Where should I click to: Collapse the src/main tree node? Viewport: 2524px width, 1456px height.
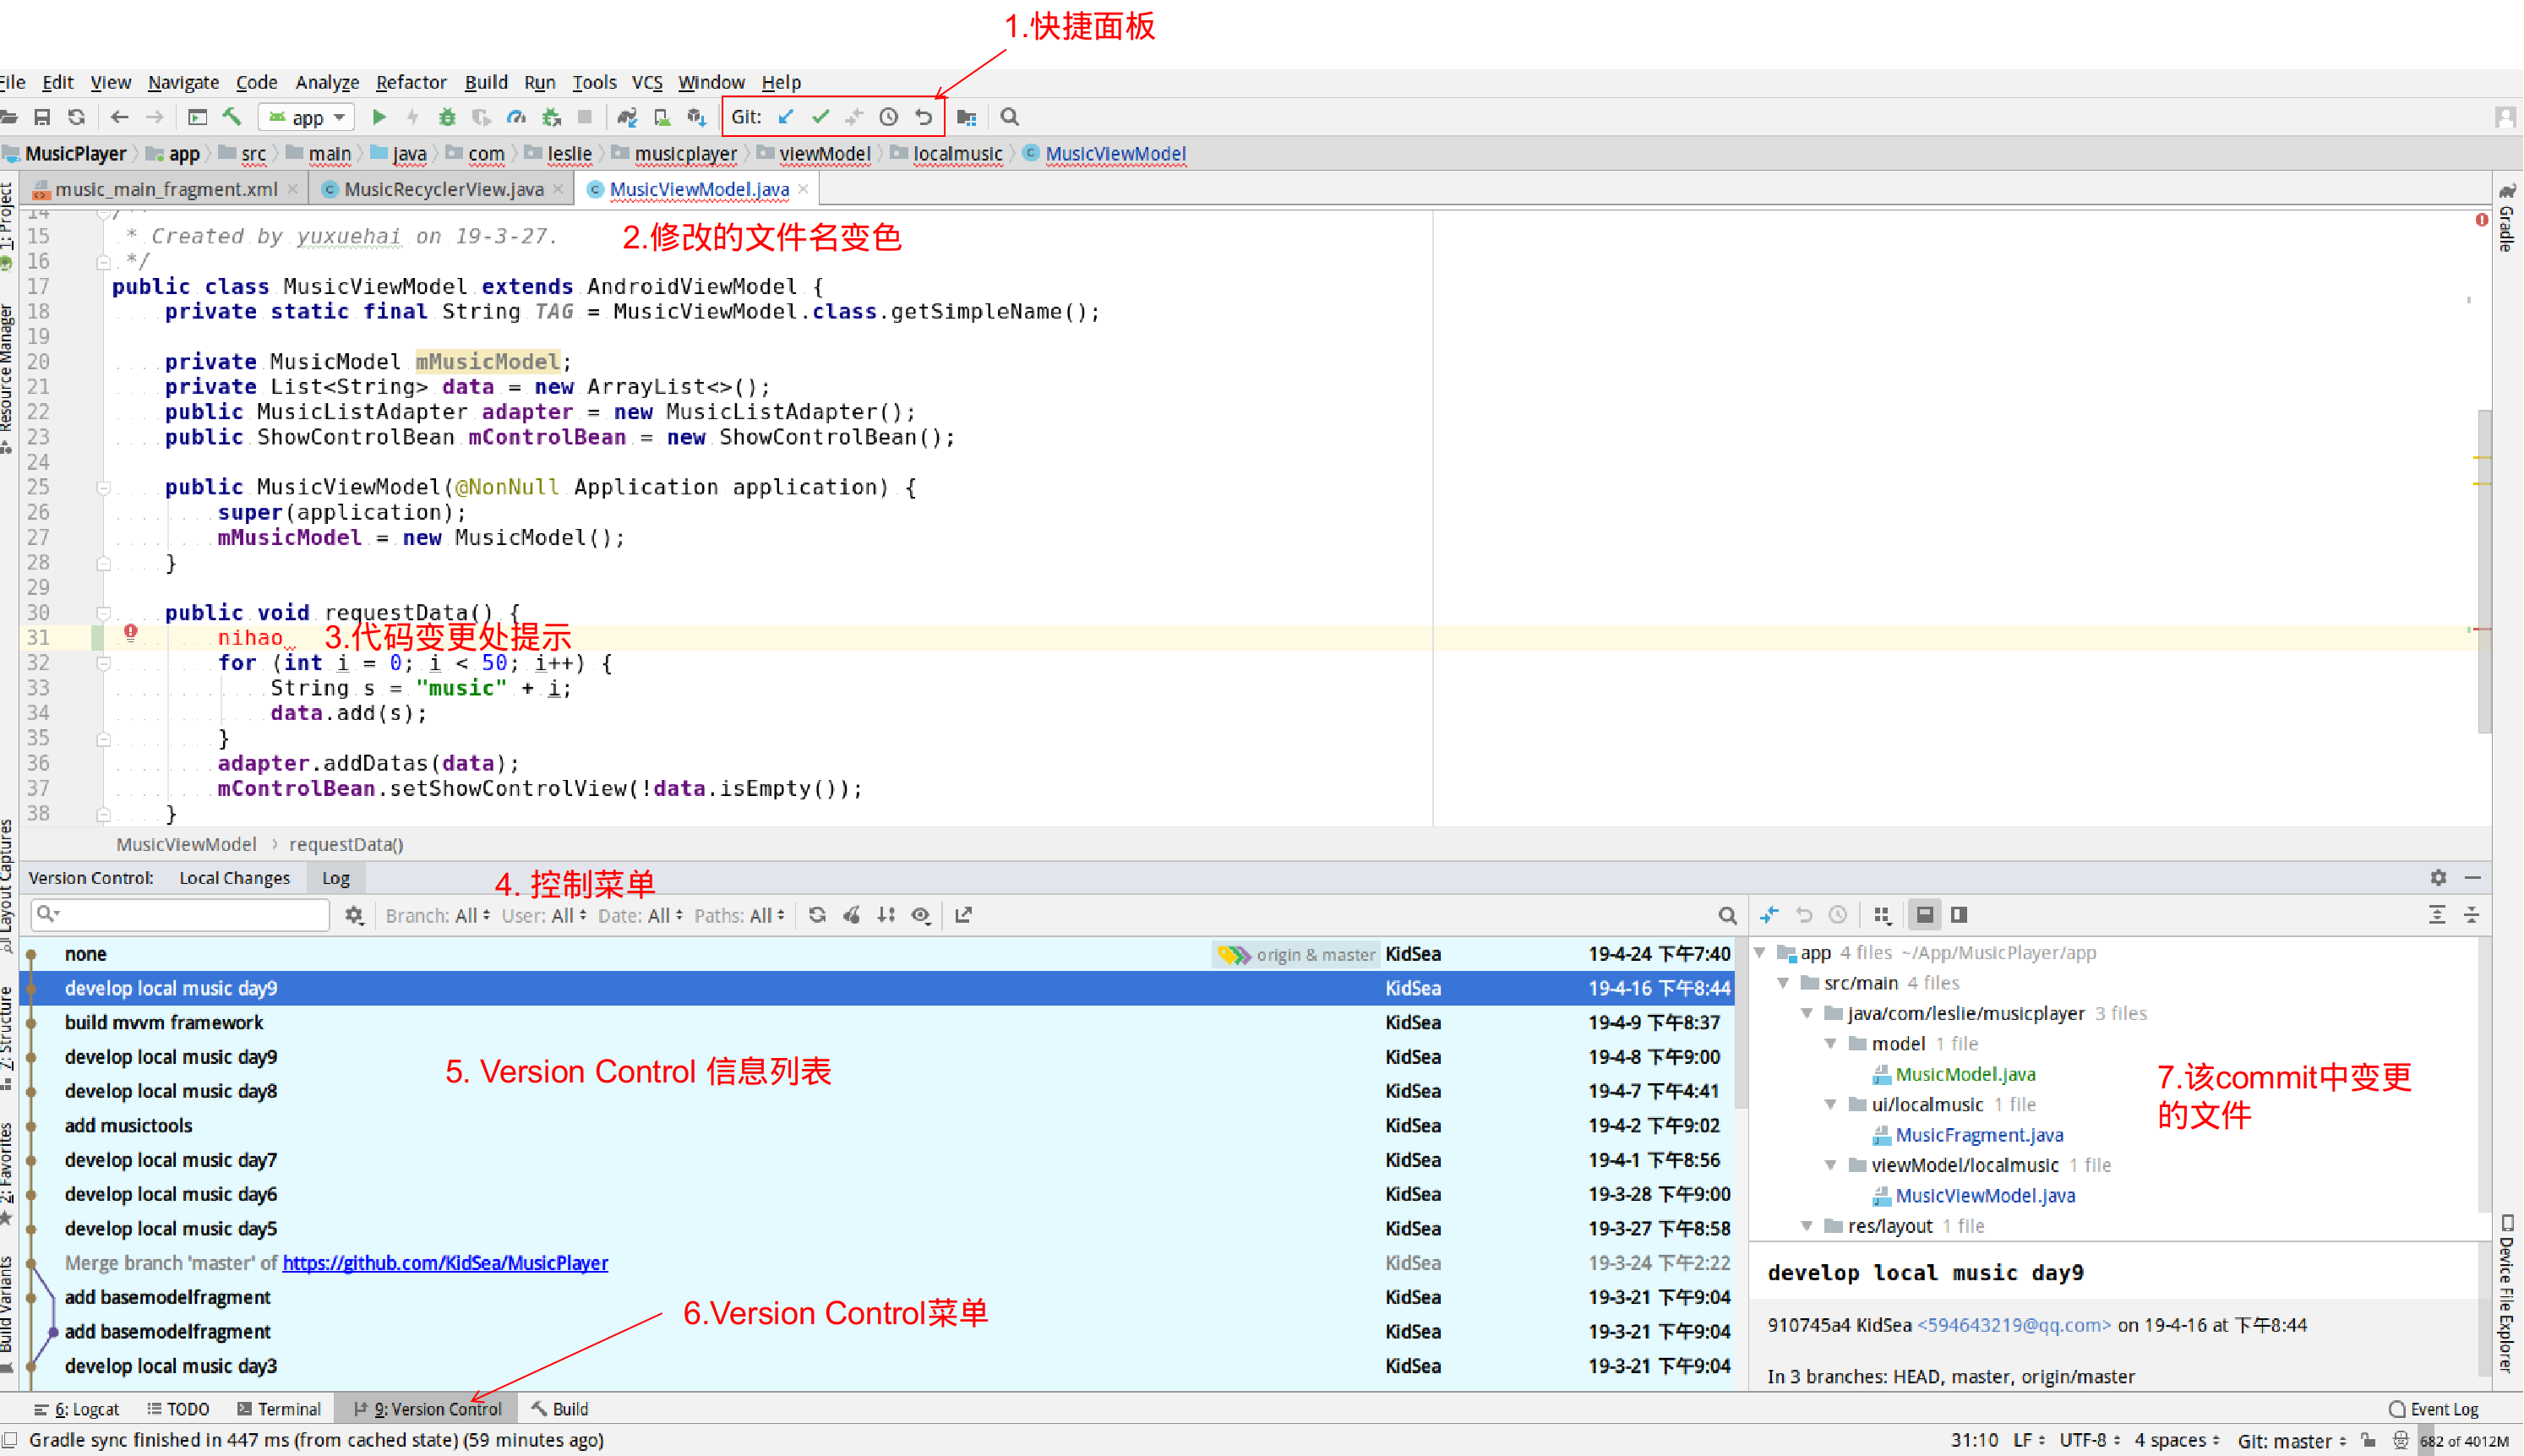point(1783,983)
